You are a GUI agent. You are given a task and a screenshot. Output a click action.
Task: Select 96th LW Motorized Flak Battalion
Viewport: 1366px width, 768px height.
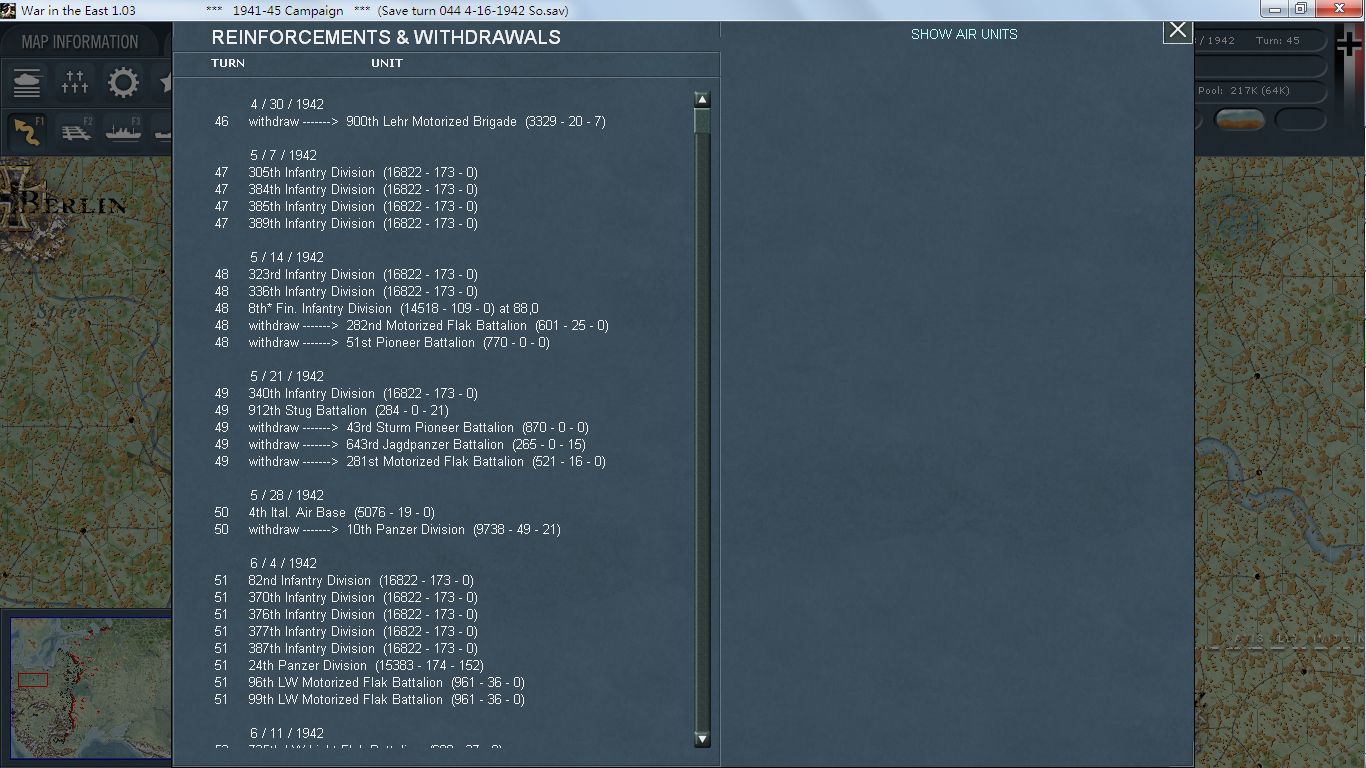[x=386, y=683]
